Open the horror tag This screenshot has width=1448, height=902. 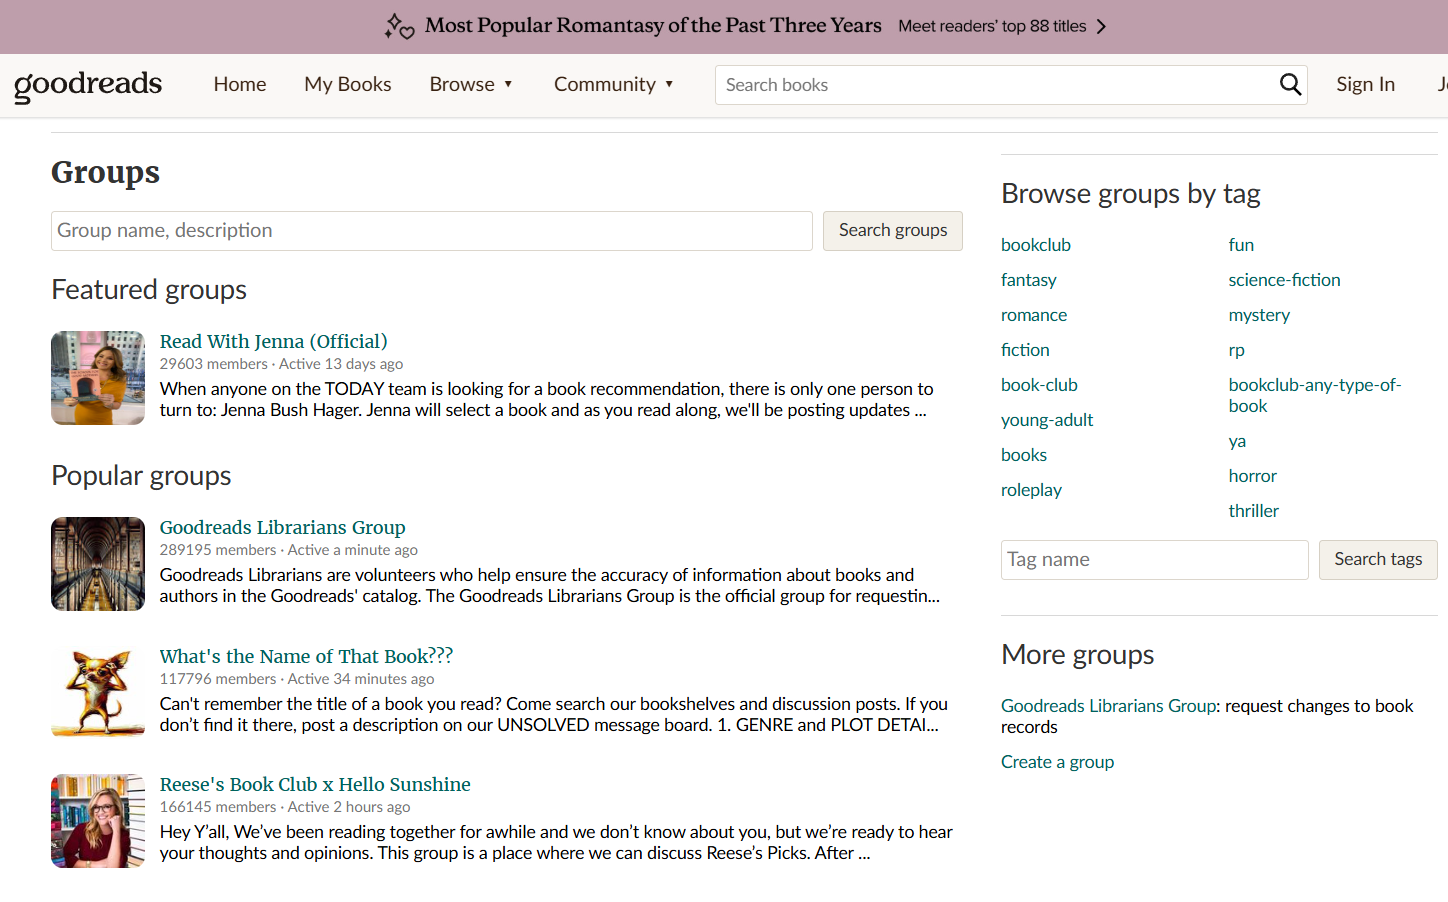click(1253, 476)
